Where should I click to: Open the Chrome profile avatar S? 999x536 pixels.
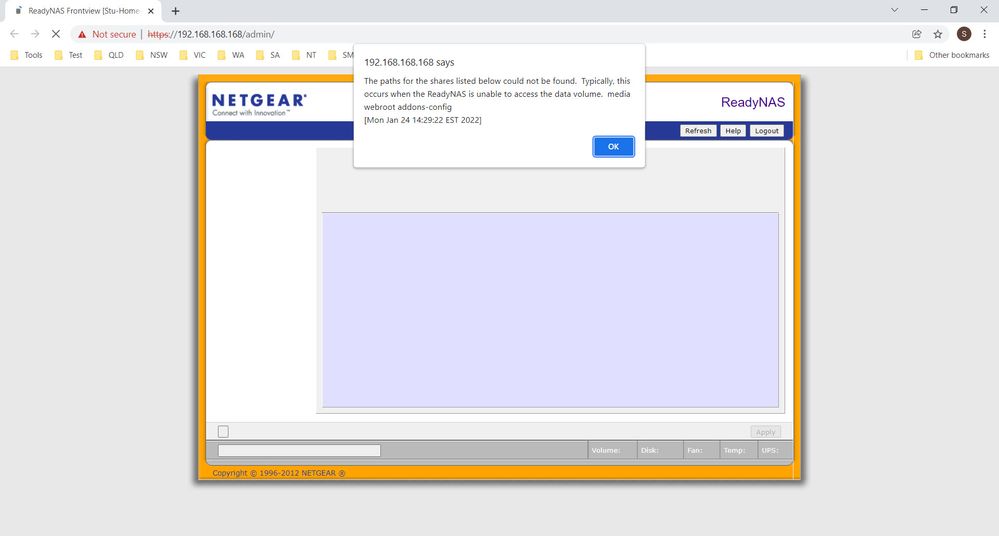tap(963, 34)
